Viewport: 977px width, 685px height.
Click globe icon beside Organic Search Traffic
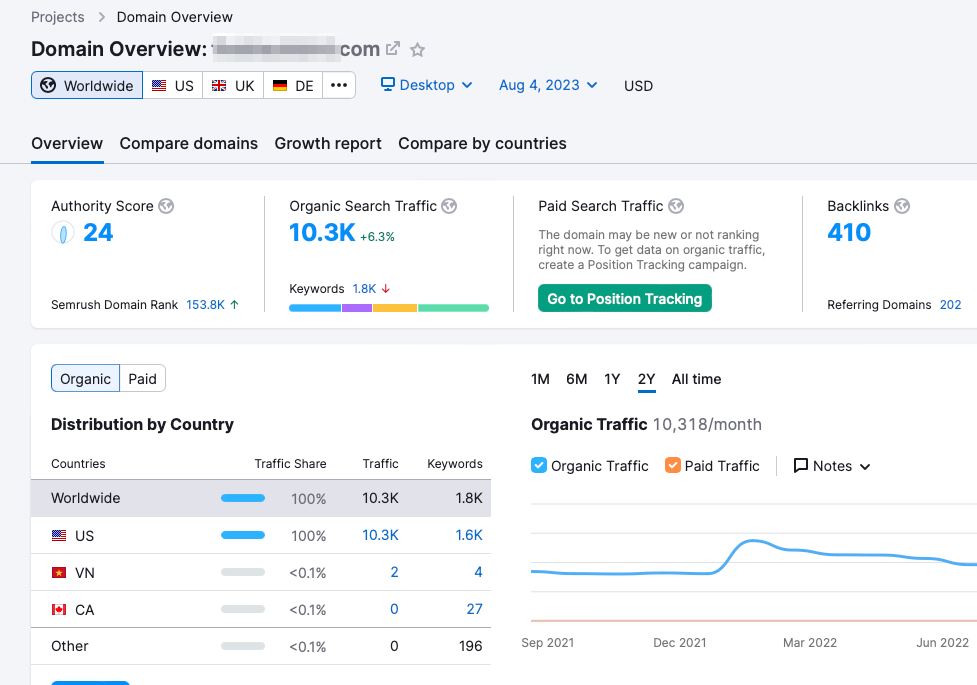coord(449,206)
